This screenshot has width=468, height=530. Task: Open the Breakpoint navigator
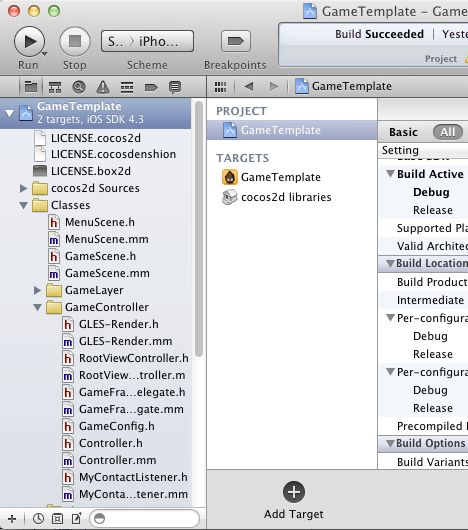(151, 87)
